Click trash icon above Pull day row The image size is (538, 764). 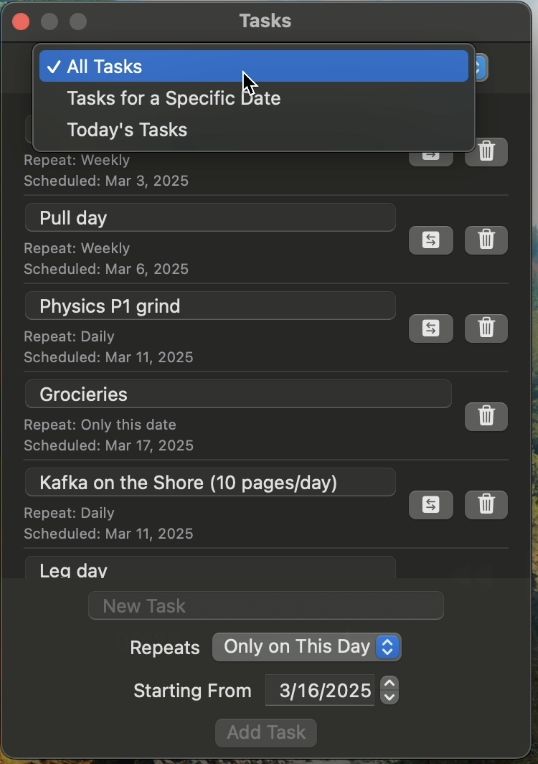pyautogui.click(x=486, y=152)
